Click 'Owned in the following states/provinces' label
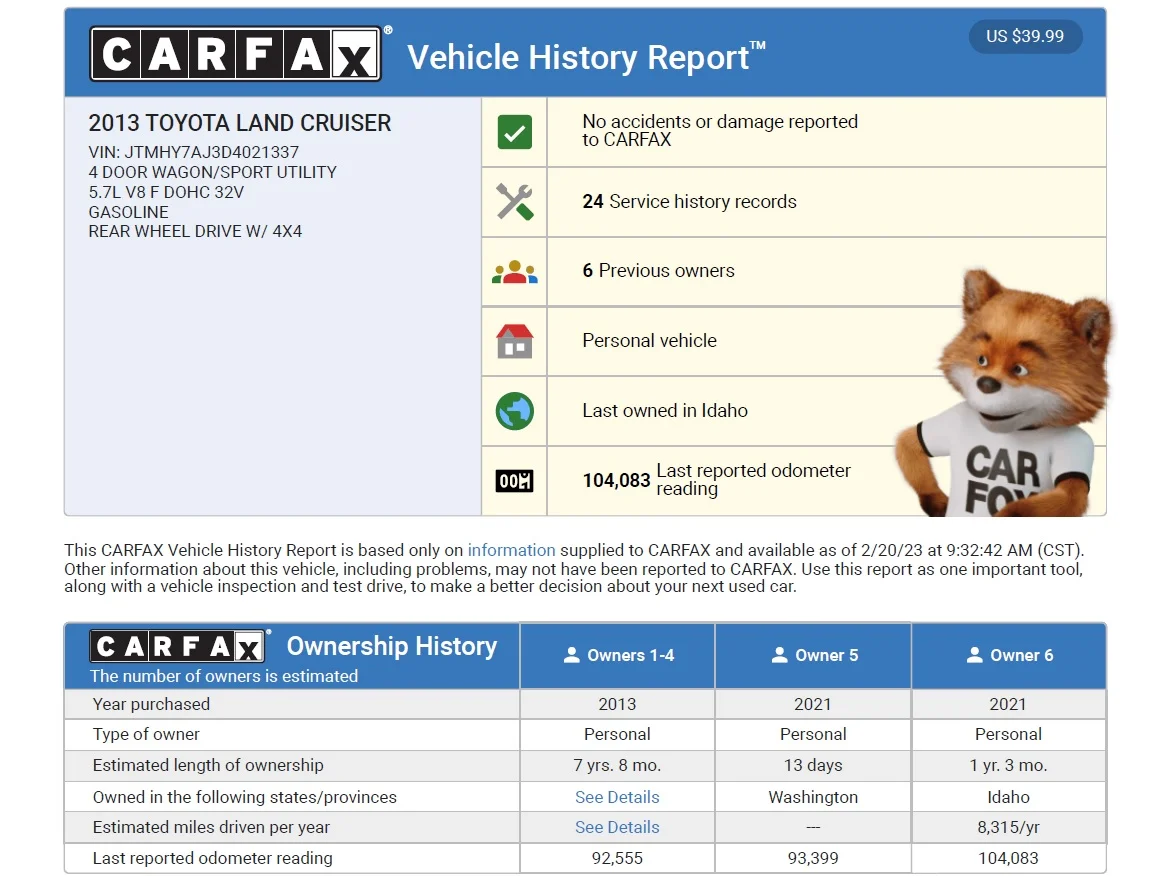Screen dimensions: 1167x876 tap(244, 797)
